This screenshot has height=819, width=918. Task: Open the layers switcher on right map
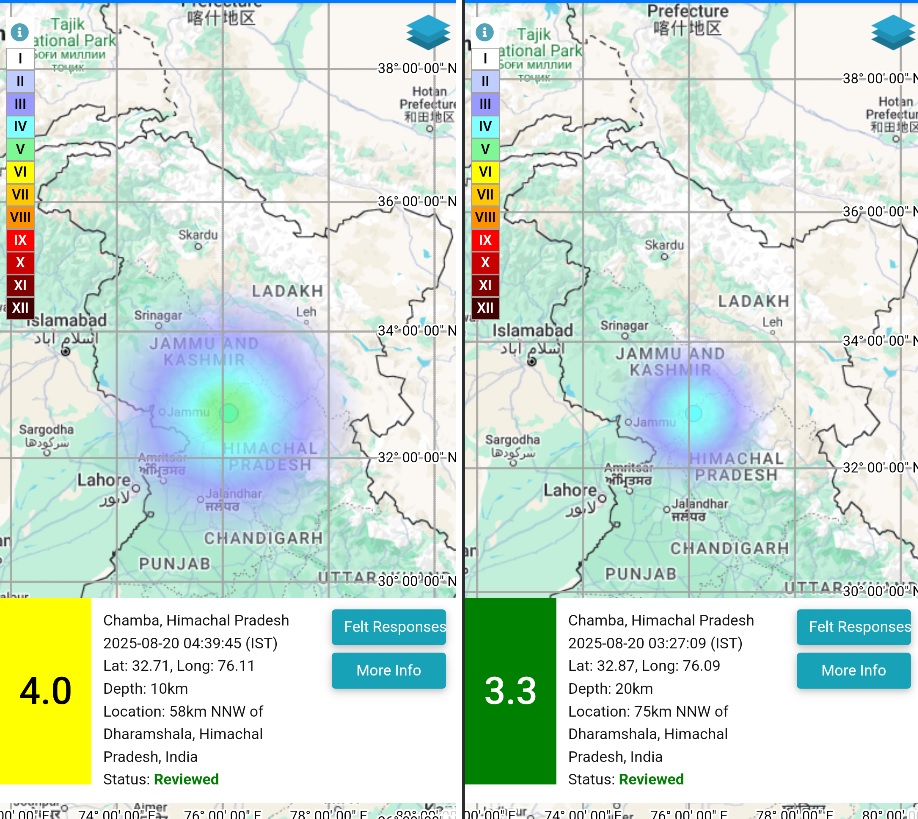point(893,33)
